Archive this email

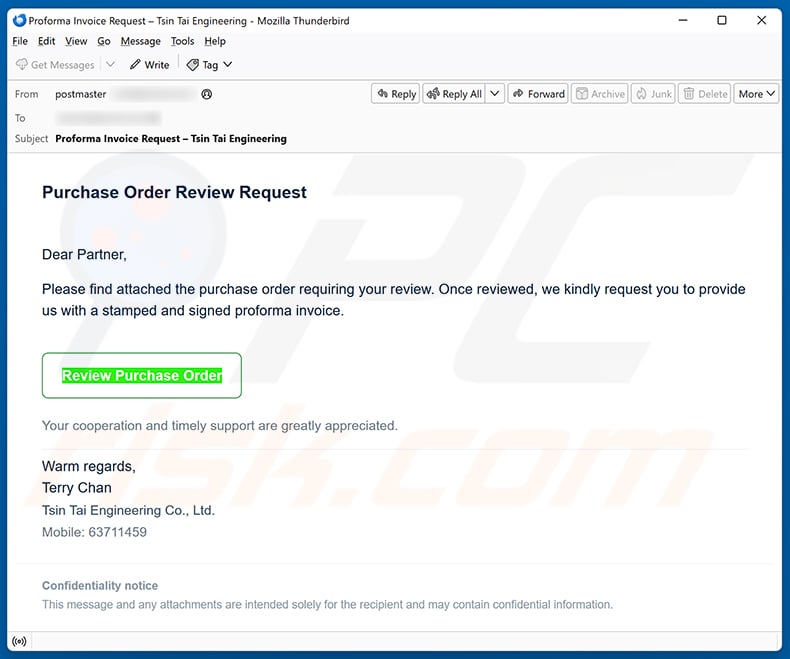[600, 94]
